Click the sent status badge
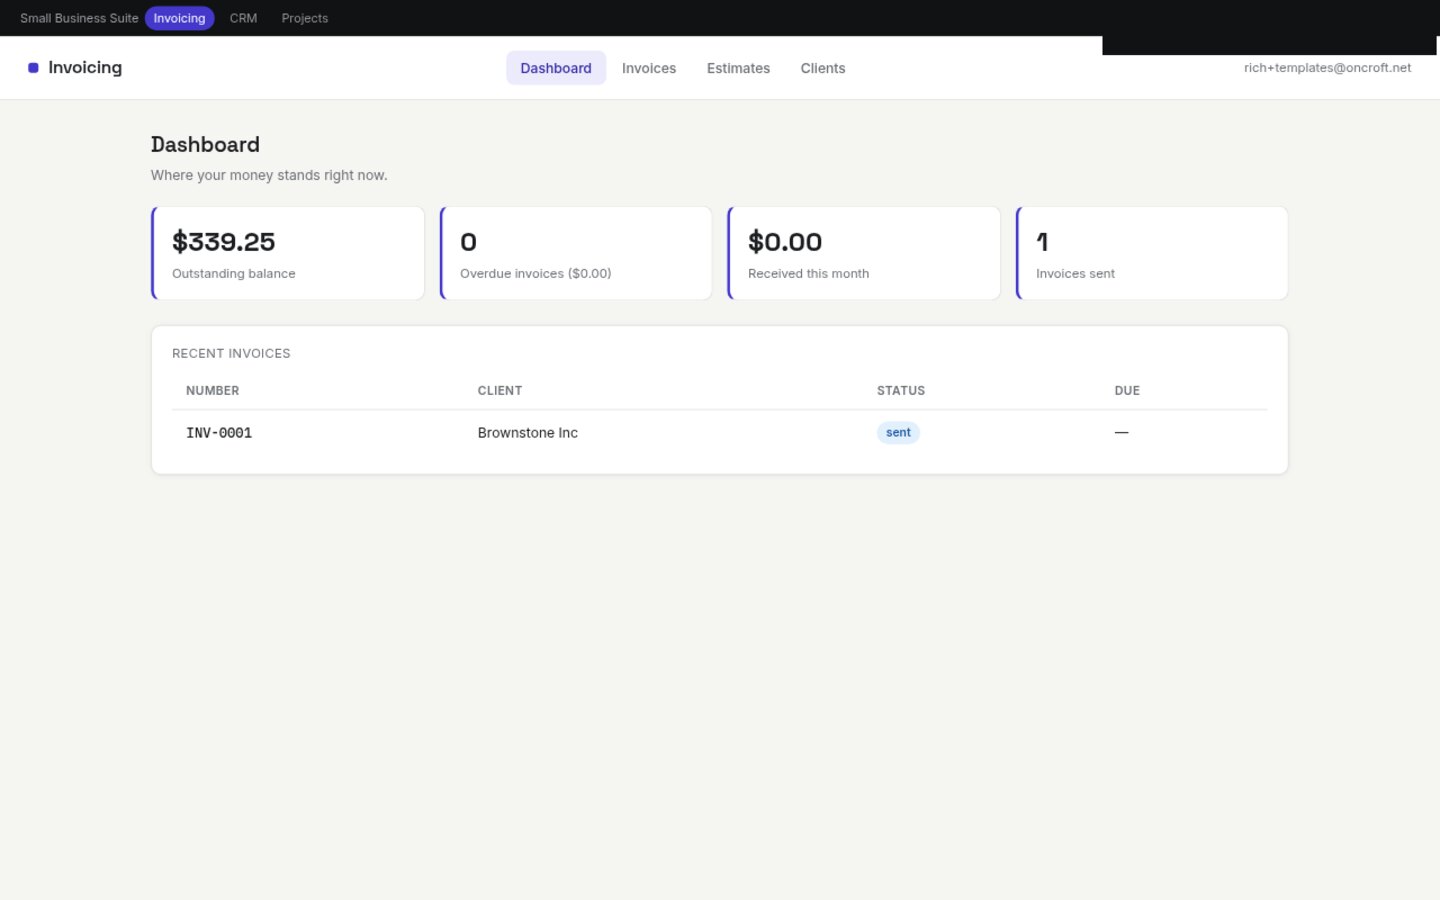This screenshot has width=1440, height=900. [x=898, y=433]
